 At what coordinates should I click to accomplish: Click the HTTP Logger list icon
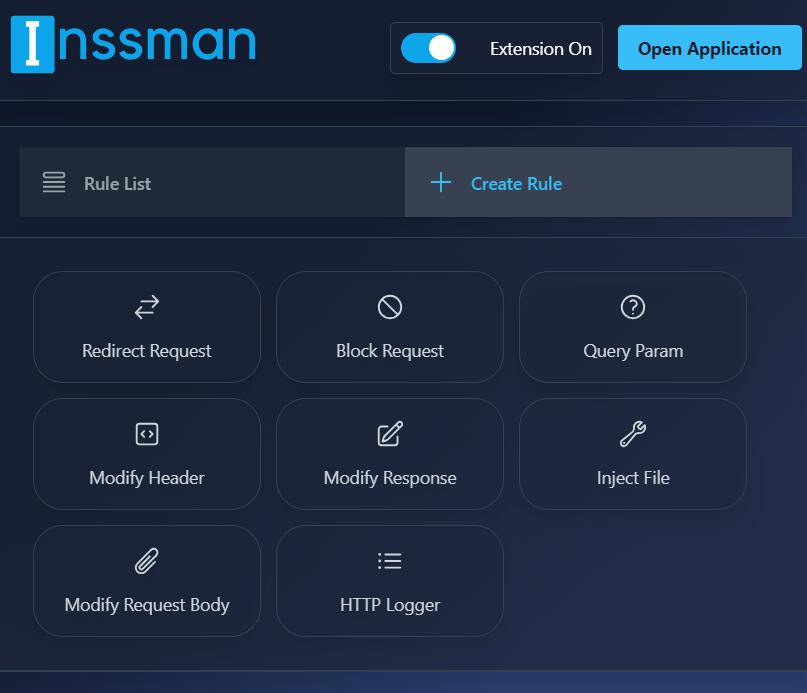click(x=390, y=561)
